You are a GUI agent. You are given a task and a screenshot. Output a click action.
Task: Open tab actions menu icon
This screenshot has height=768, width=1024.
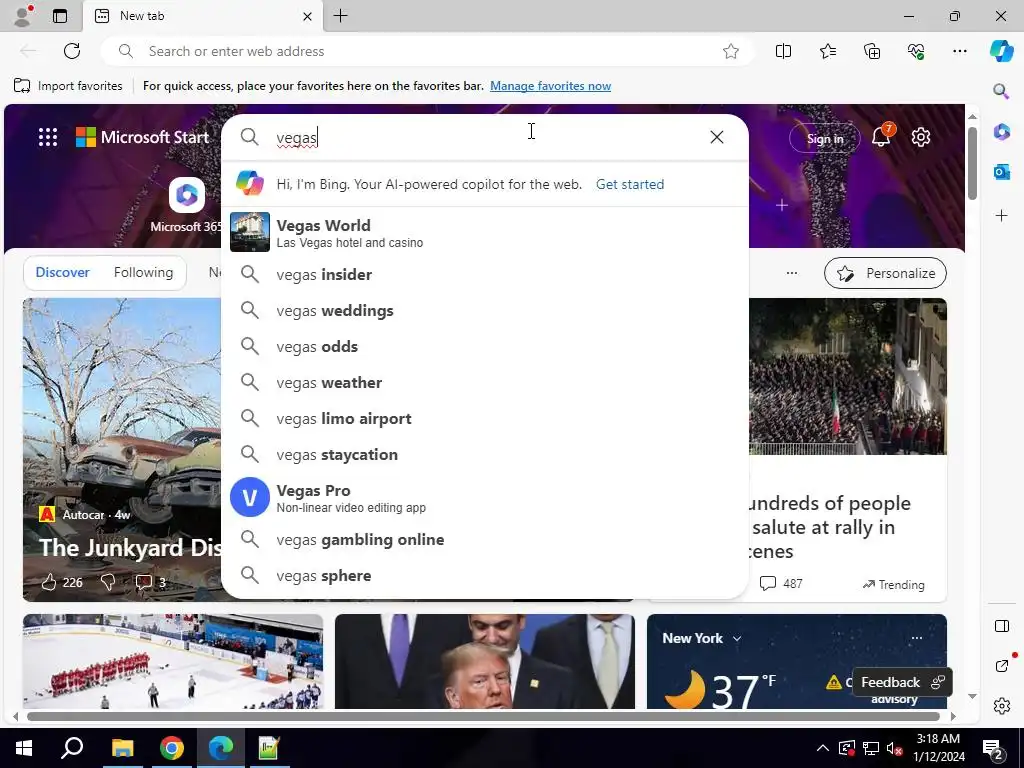pyautogui.click(x=60, y=16)
